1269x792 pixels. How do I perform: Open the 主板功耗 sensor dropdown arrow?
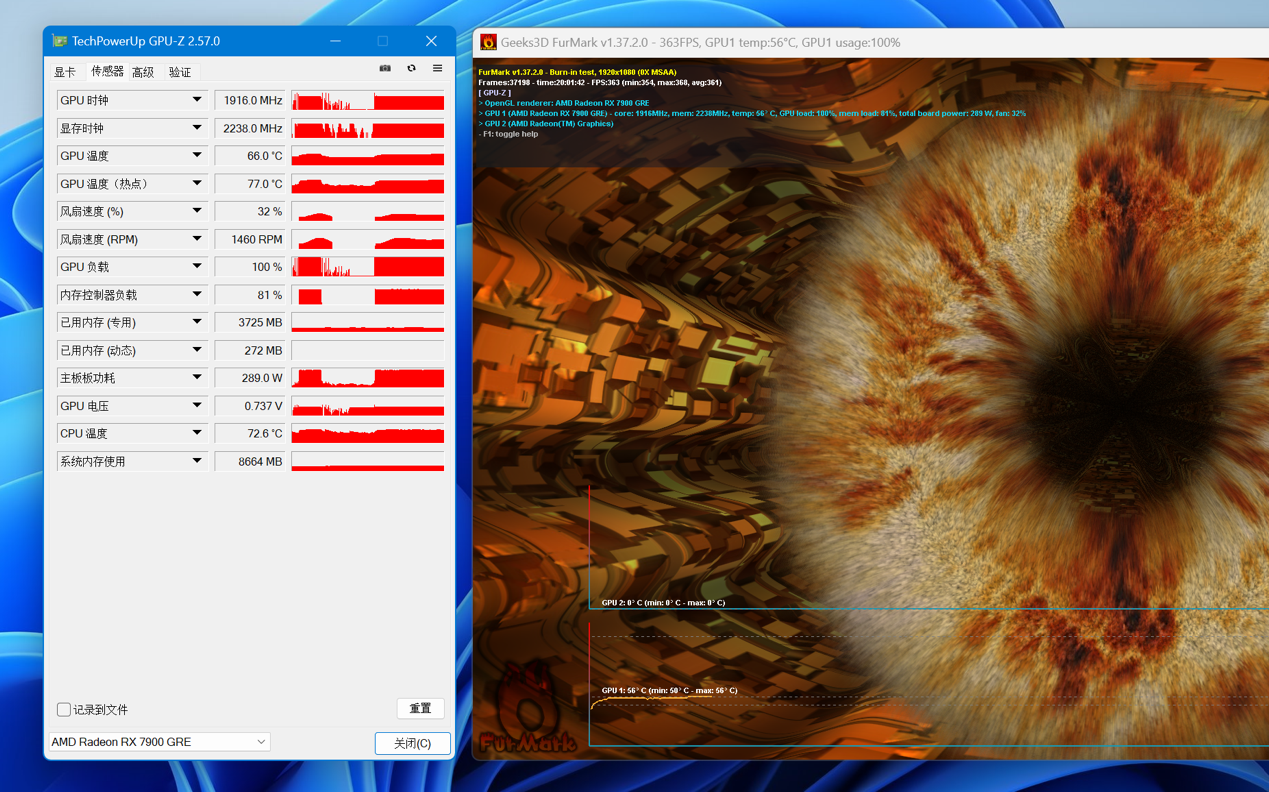coord(197,378)
